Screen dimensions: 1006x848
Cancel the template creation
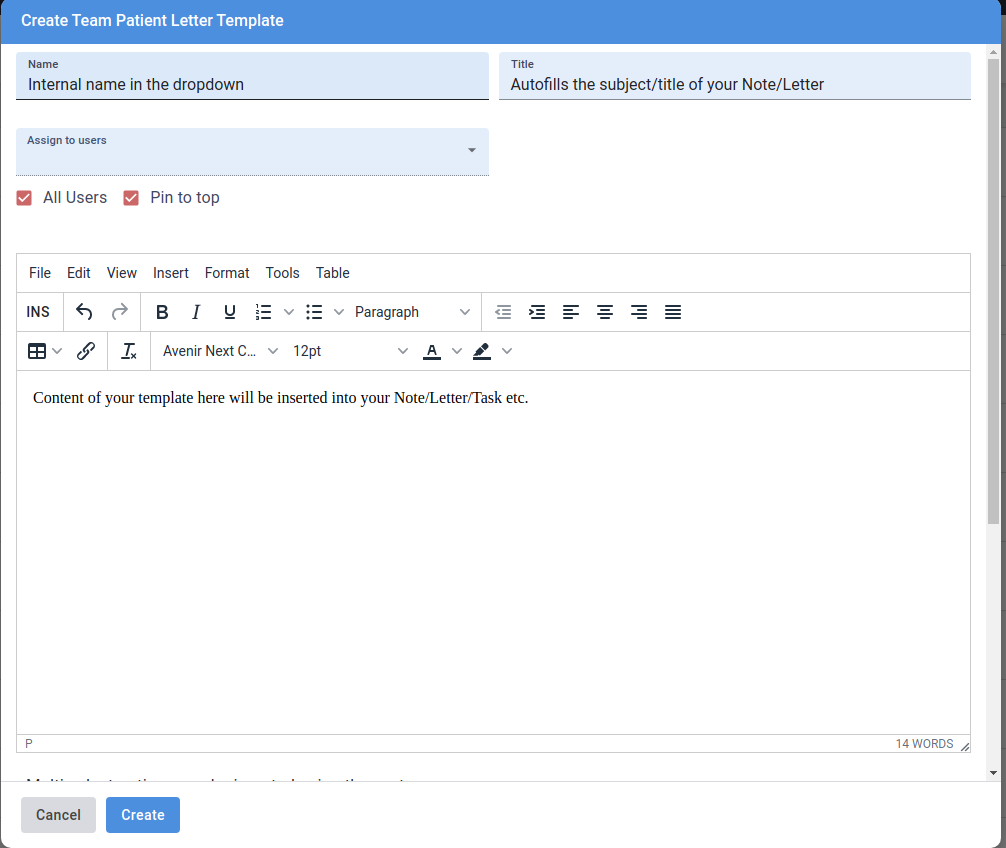pyautogui.click(x=58, y=815)
